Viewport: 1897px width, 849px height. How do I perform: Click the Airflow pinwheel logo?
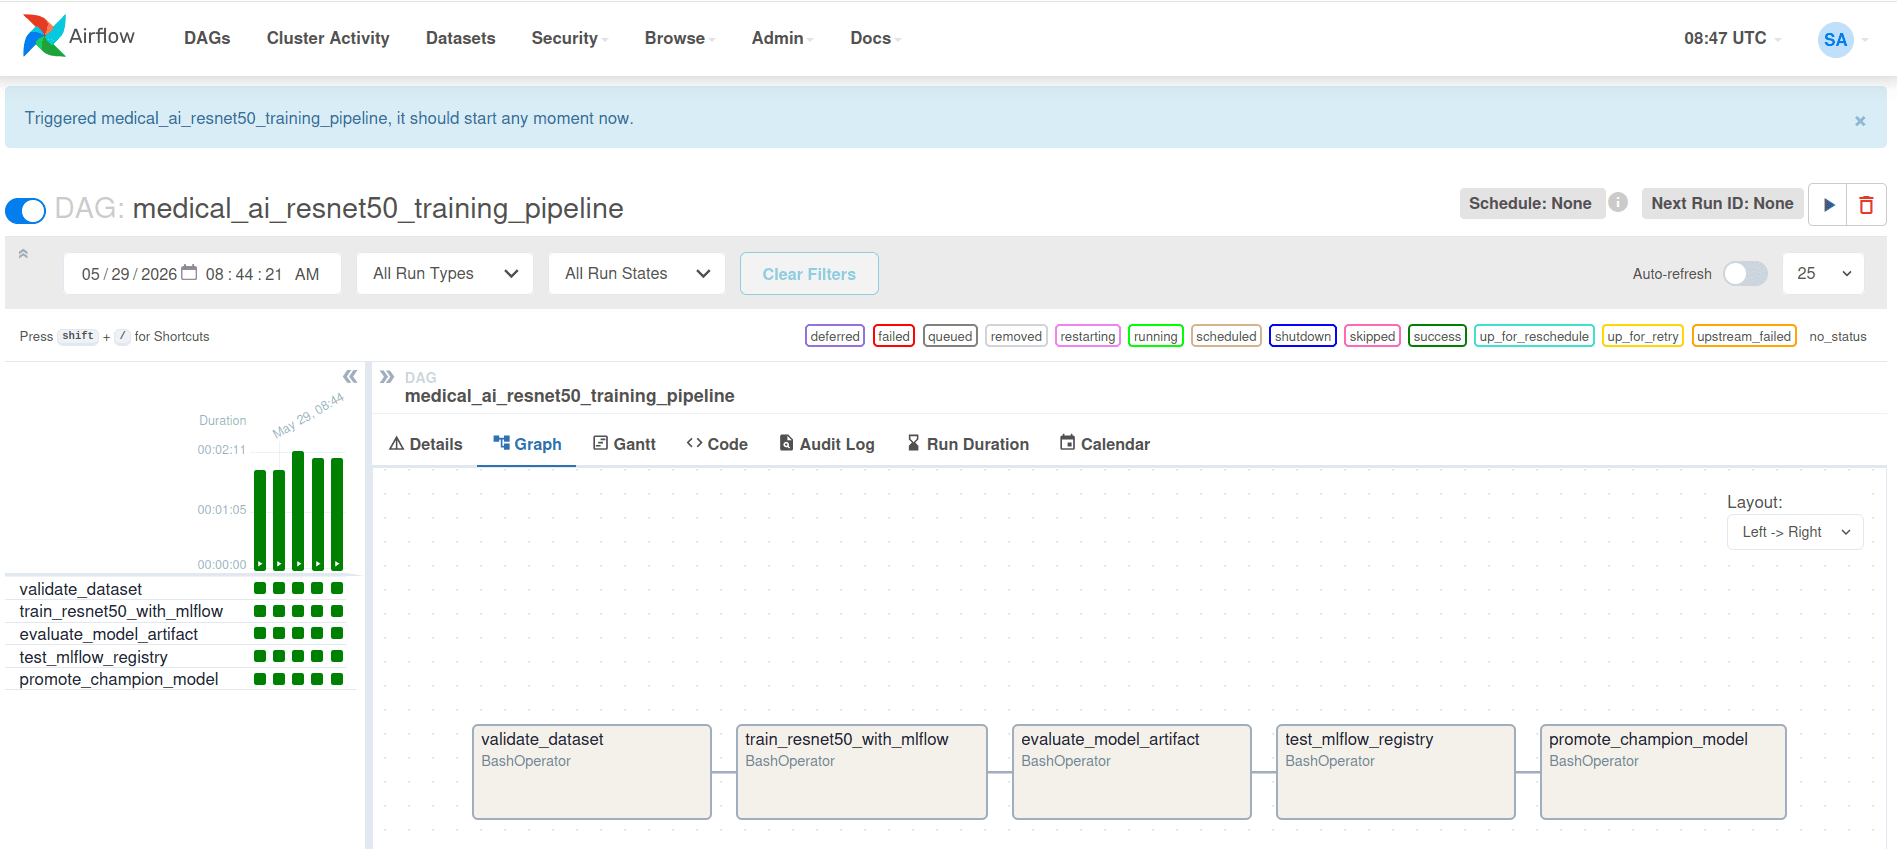44,36
